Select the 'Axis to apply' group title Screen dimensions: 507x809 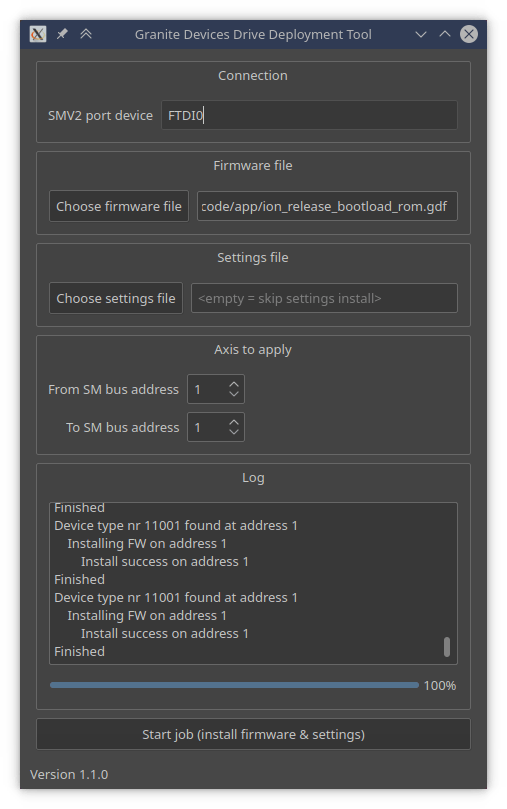coord(253,349)
